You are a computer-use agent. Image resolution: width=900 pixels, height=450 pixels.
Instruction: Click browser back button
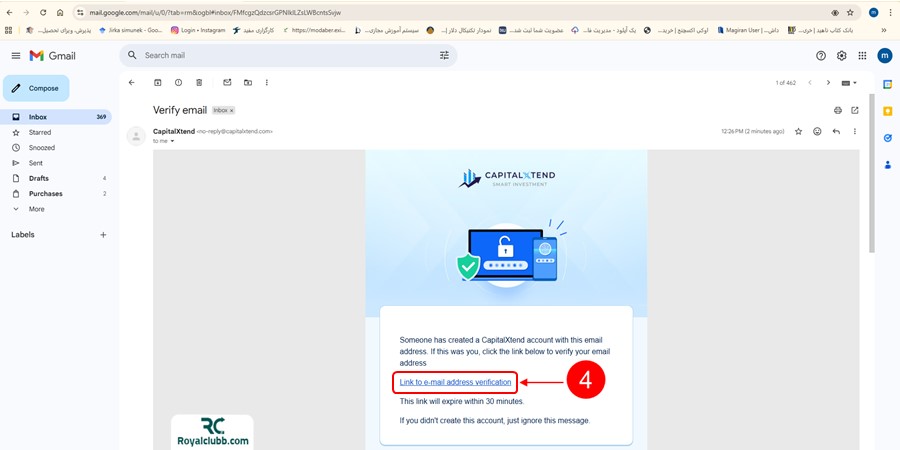pyautogui.click(x=9, y=13)
